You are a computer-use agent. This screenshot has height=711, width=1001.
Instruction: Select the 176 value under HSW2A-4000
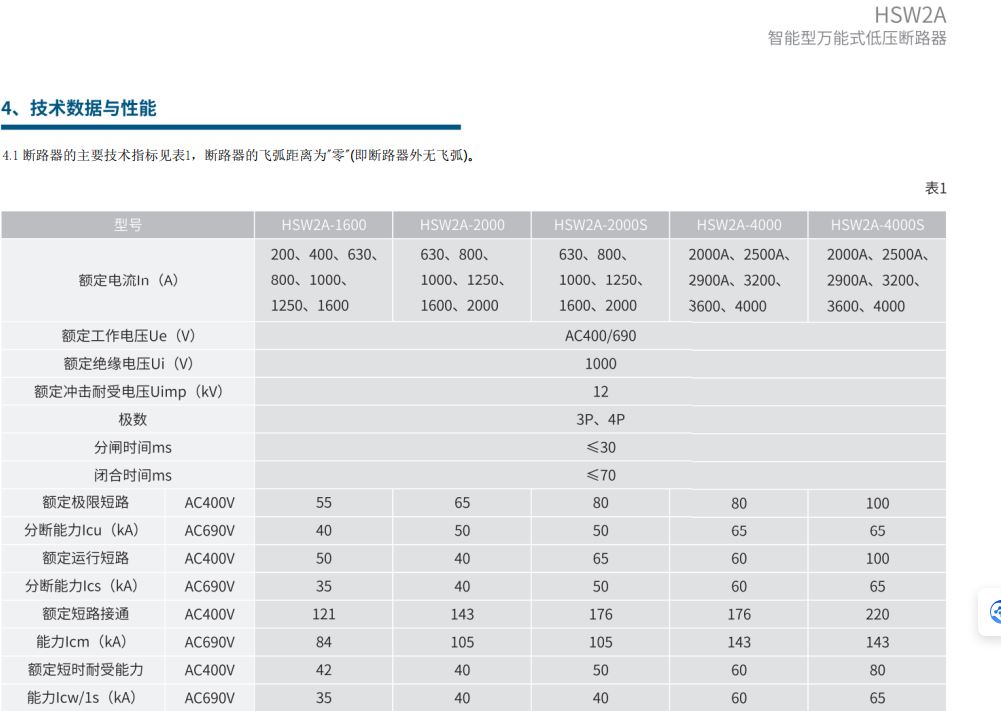pyautogui.click(x=739, y=614)
